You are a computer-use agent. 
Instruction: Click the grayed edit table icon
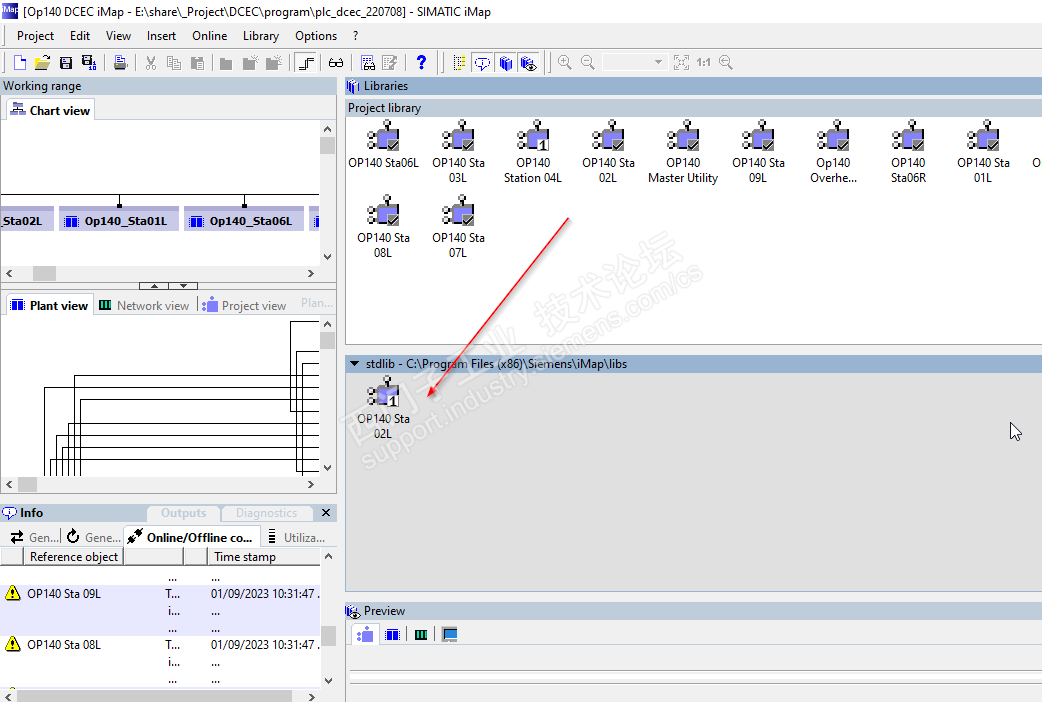click(x=390, y=62)
